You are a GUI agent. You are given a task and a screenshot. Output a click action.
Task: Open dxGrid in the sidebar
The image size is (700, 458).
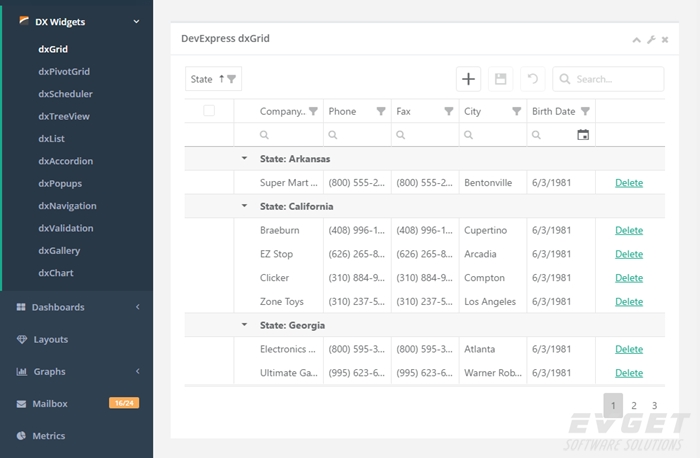point(53,49)
